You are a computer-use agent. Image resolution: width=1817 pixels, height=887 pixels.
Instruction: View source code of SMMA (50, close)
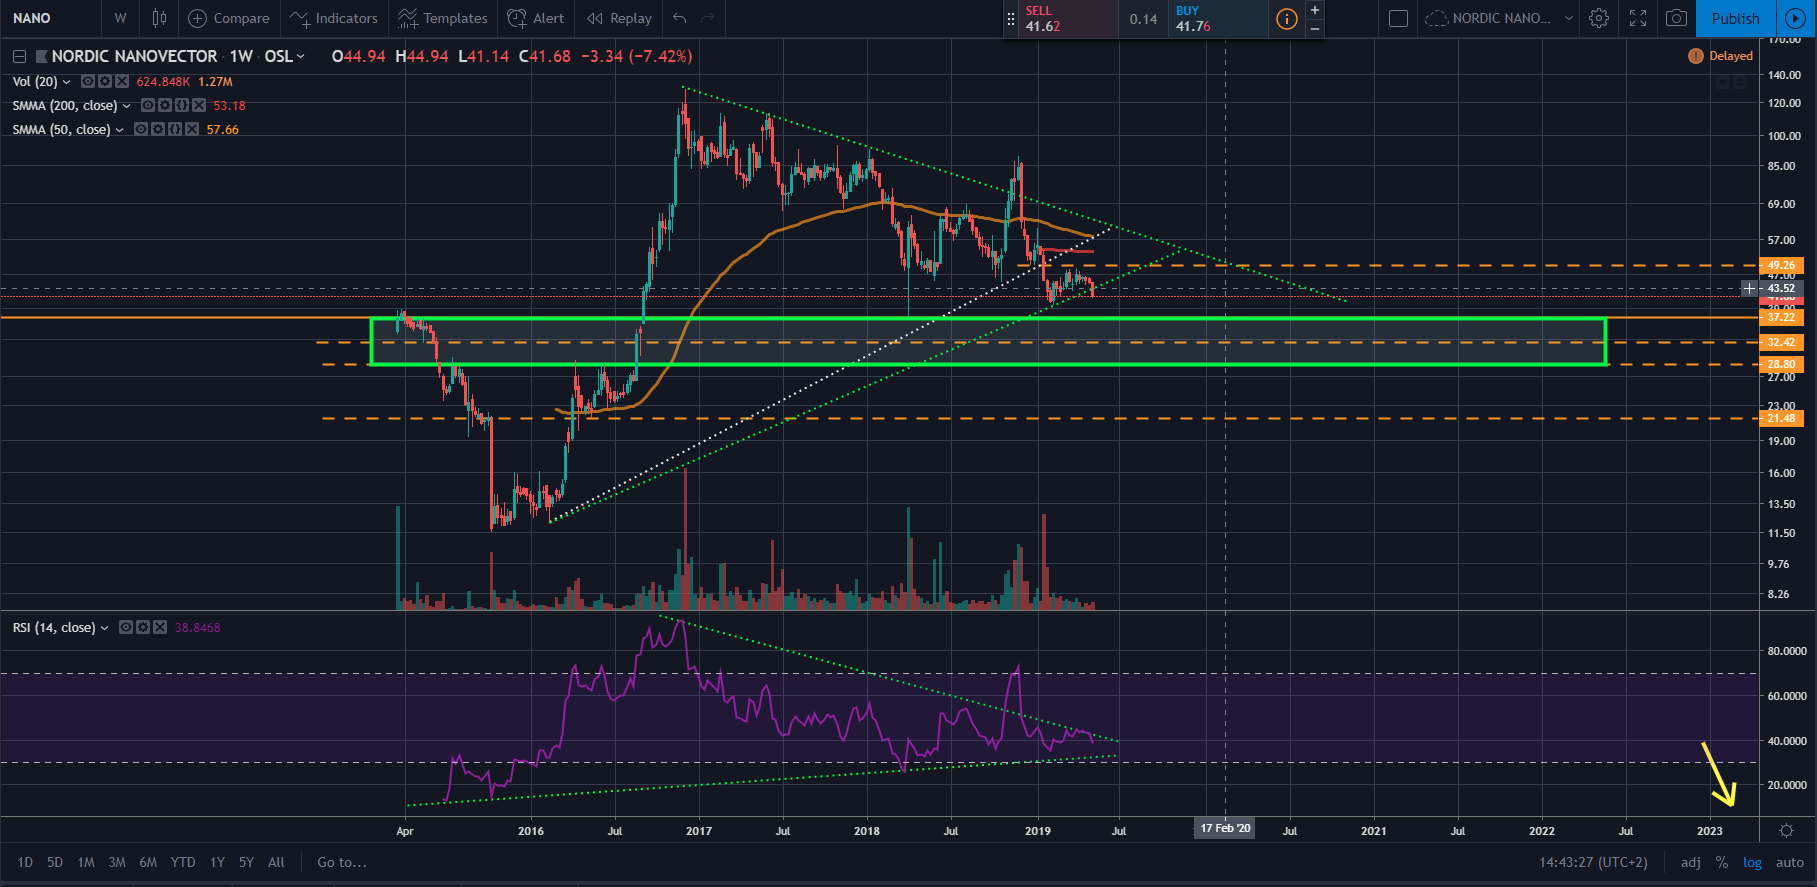click(x=174, y=129)
